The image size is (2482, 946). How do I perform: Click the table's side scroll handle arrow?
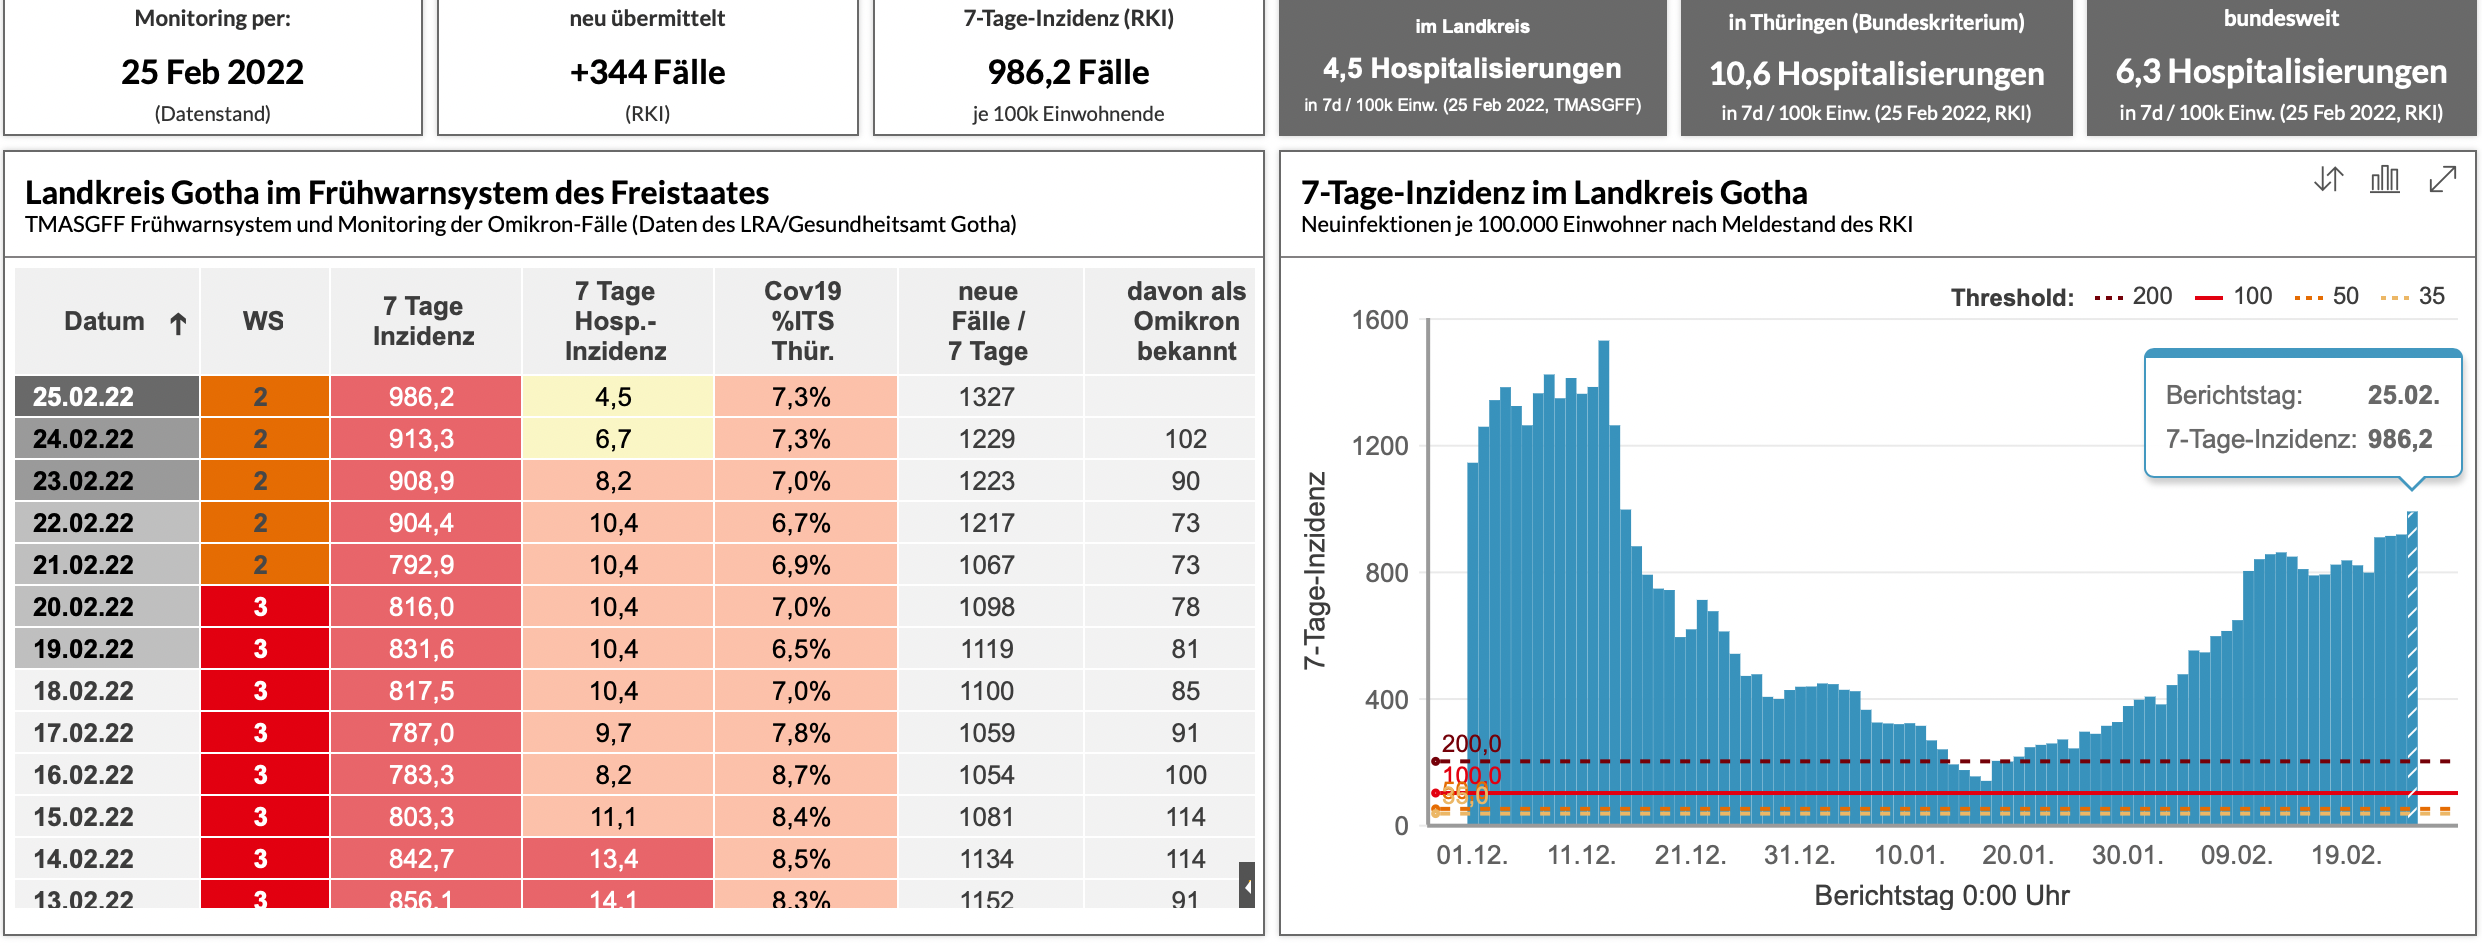1247,885
